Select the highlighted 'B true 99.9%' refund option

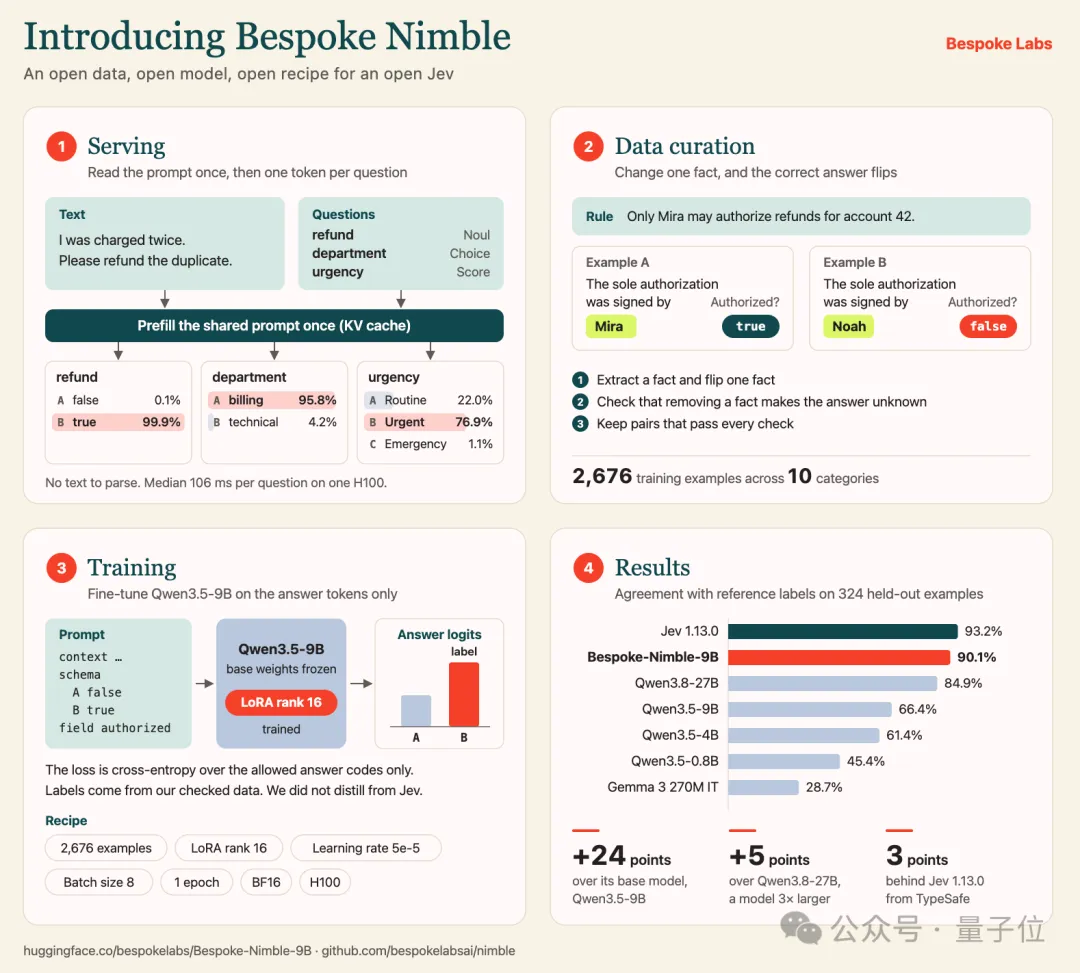118,422
